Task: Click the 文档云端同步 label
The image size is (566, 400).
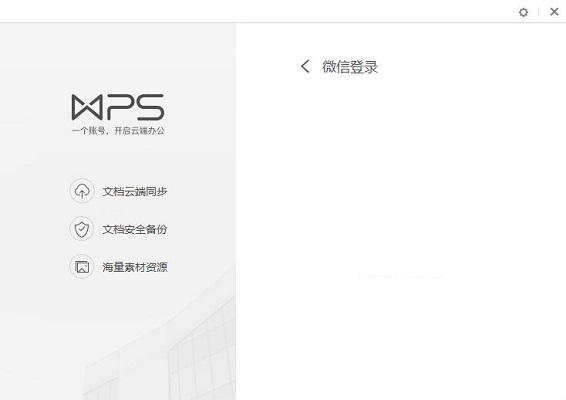Action: pos(135,191)
